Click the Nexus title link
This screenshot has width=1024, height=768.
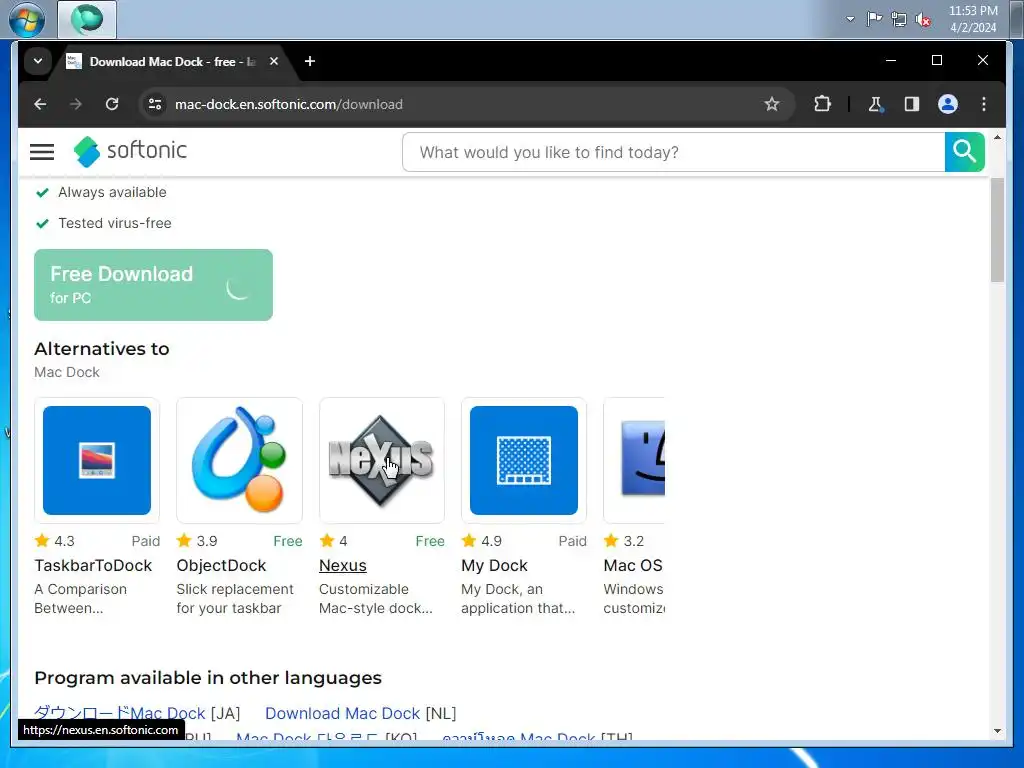tap(342, 566)
